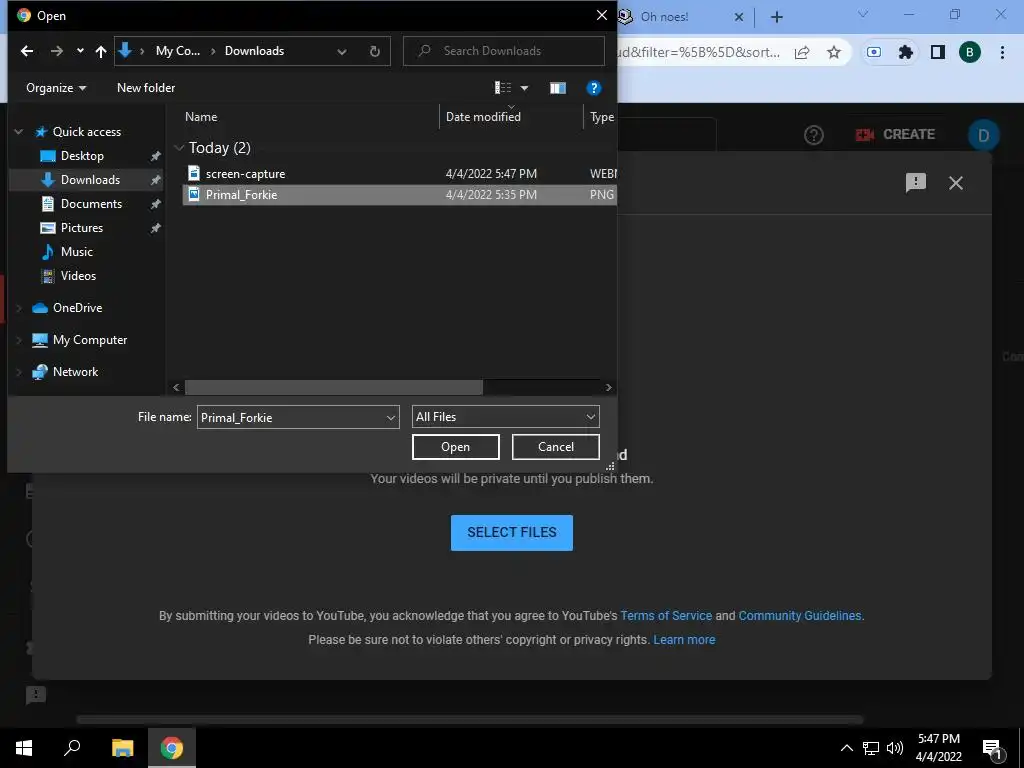Collapse the Quick access tree
1024x768 pixels.
point(18,132)
